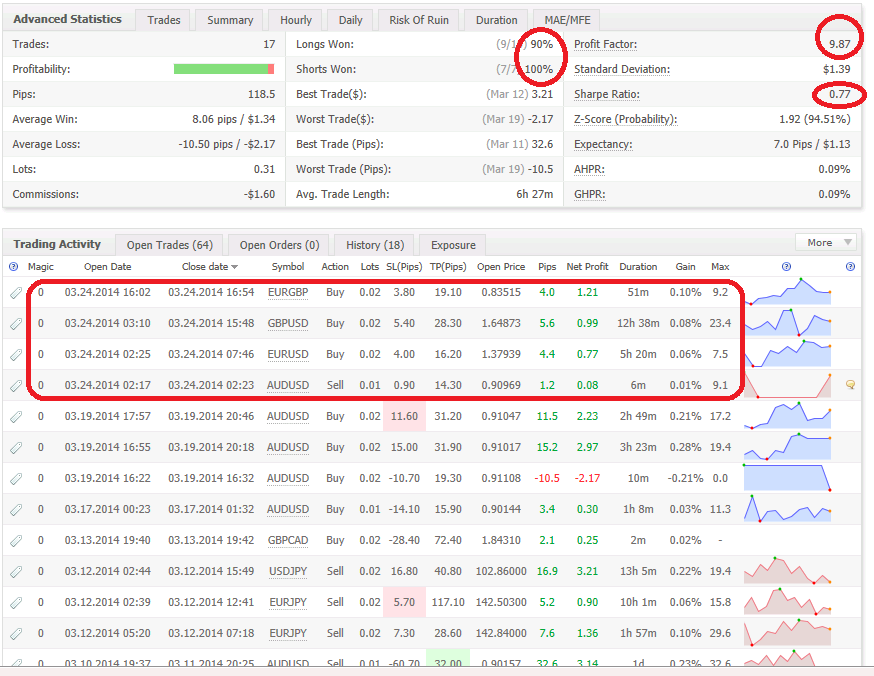This screenshot has height=676, width=874.
Task: Click the Profit Factor label link
Action: [605, 45]
